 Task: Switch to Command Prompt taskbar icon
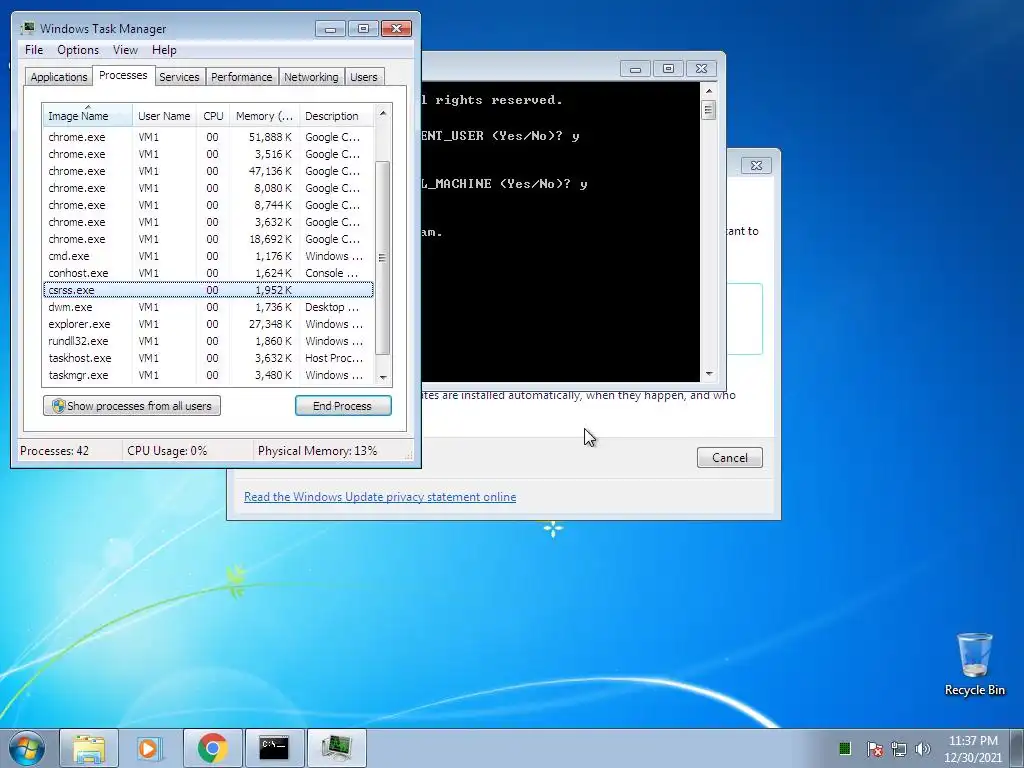(274, 748)
